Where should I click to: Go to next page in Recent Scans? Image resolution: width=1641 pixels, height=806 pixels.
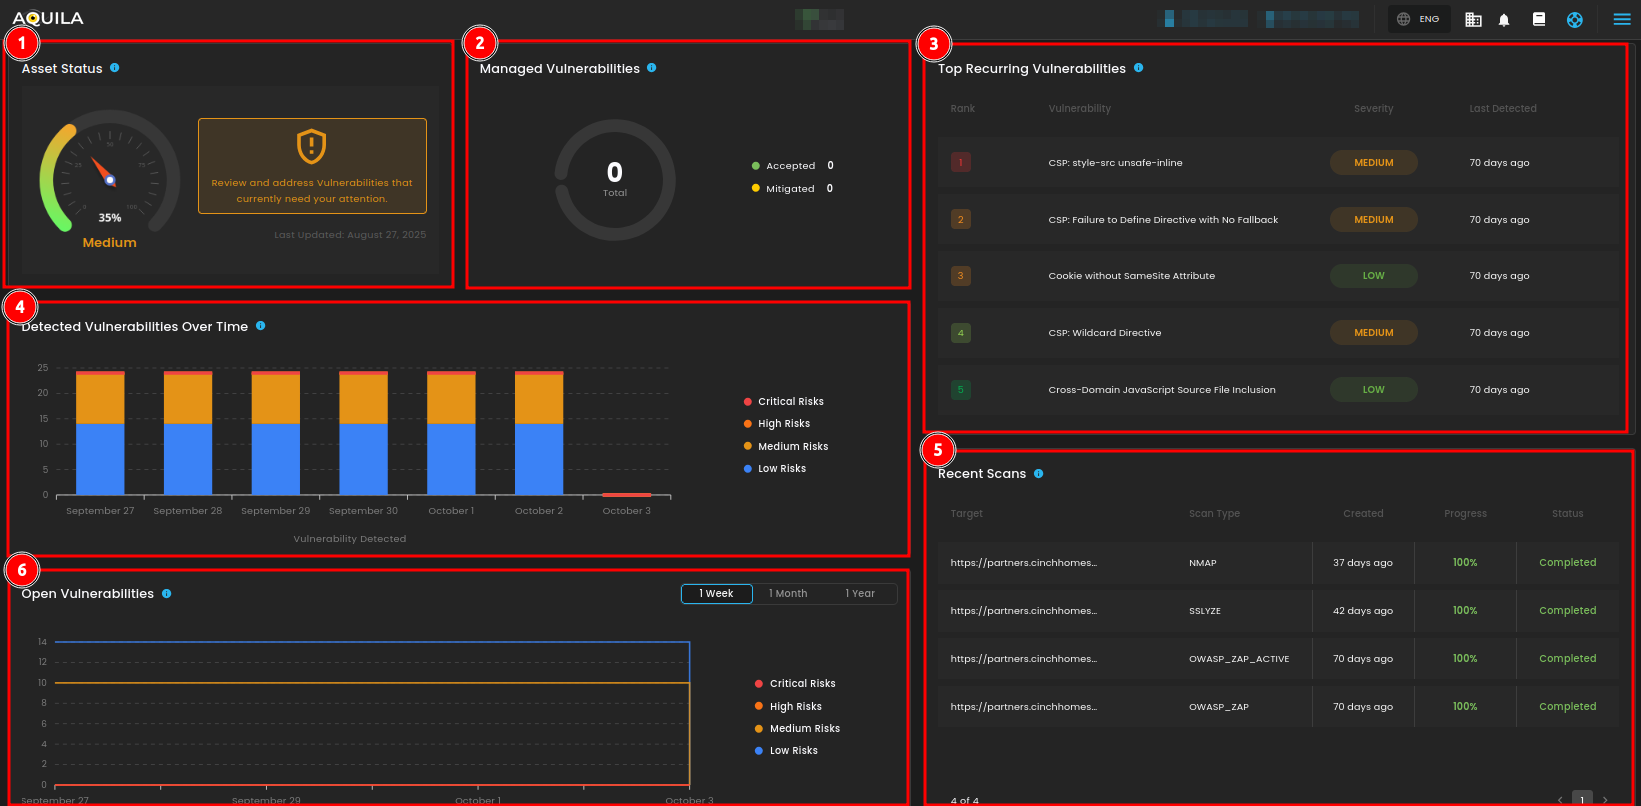1606,799
